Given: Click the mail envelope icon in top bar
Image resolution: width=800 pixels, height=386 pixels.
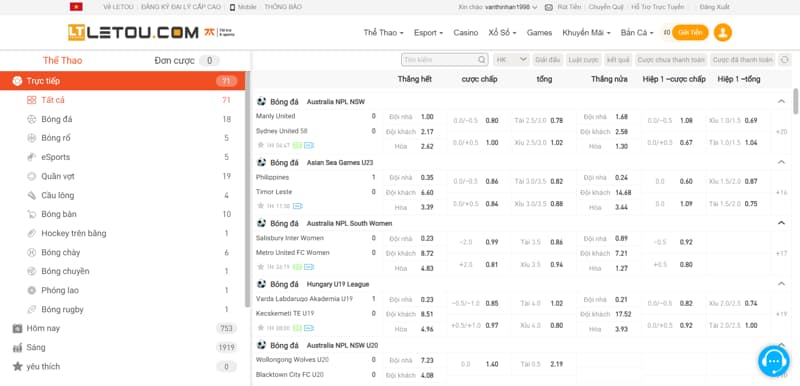Looking at the screenshot, I should click(549, 7).
